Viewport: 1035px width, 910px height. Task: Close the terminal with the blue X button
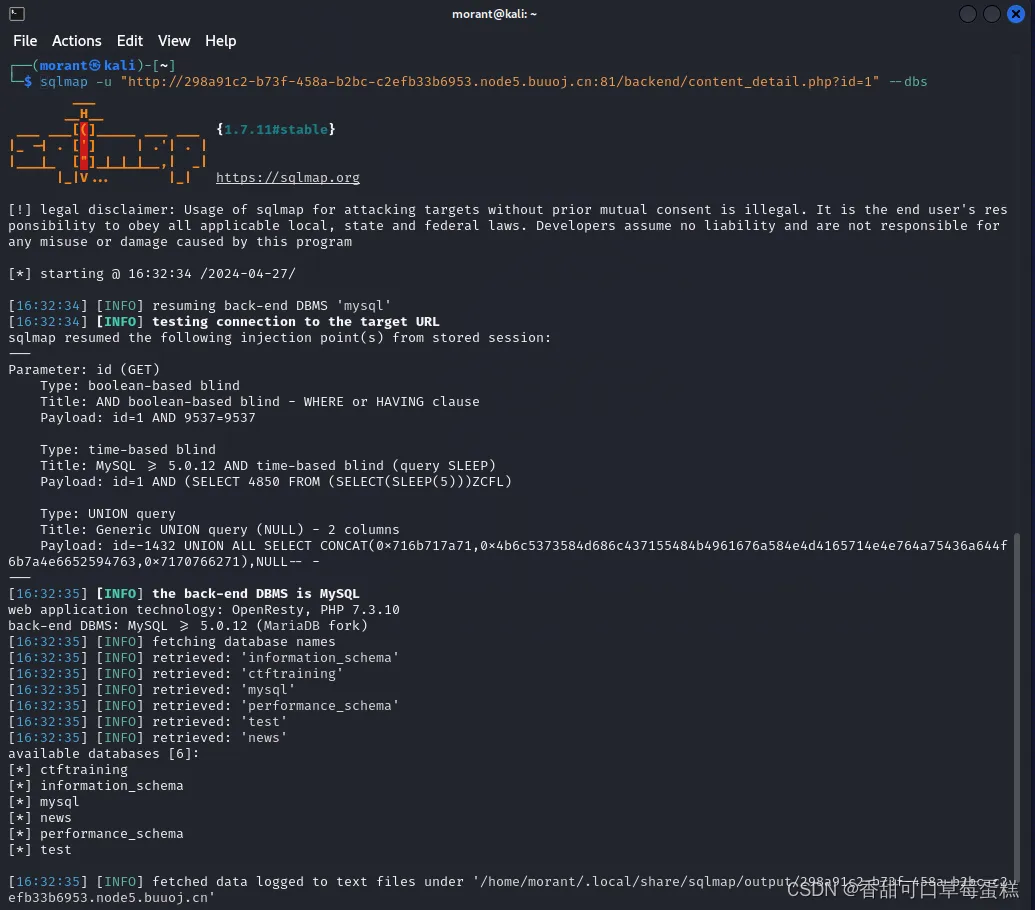click(1016, 14)
